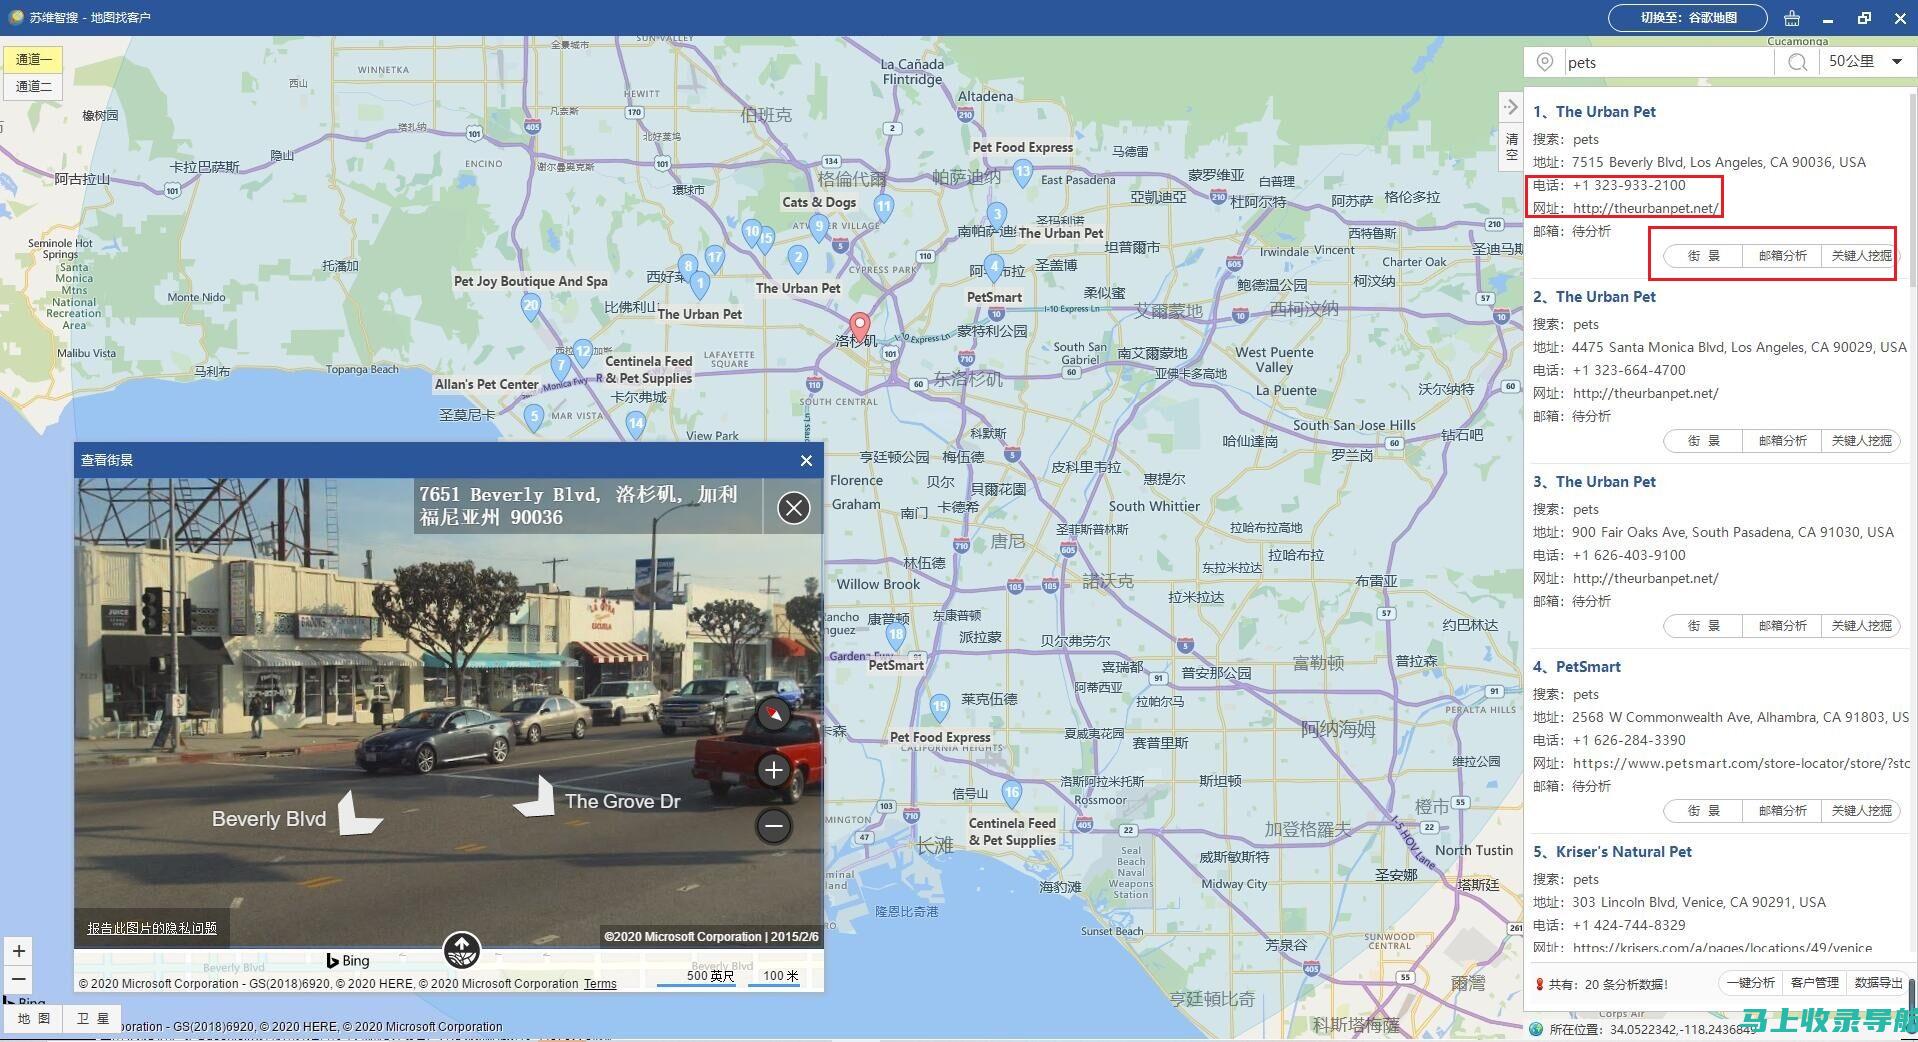Image resolution: width=1918 pixels, height=1042 pixels.
Task: Select map marker 5 Allan's Pet Center
Action: click(x=534, y=417)
